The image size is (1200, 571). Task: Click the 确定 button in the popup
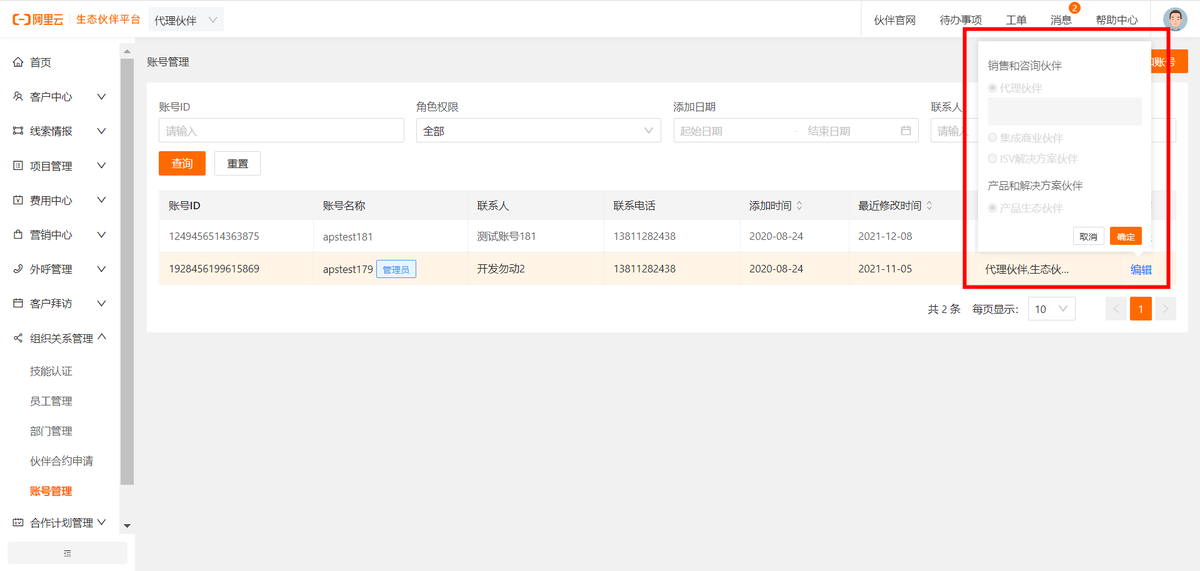pyautogui.click(x=1125, y=237)
